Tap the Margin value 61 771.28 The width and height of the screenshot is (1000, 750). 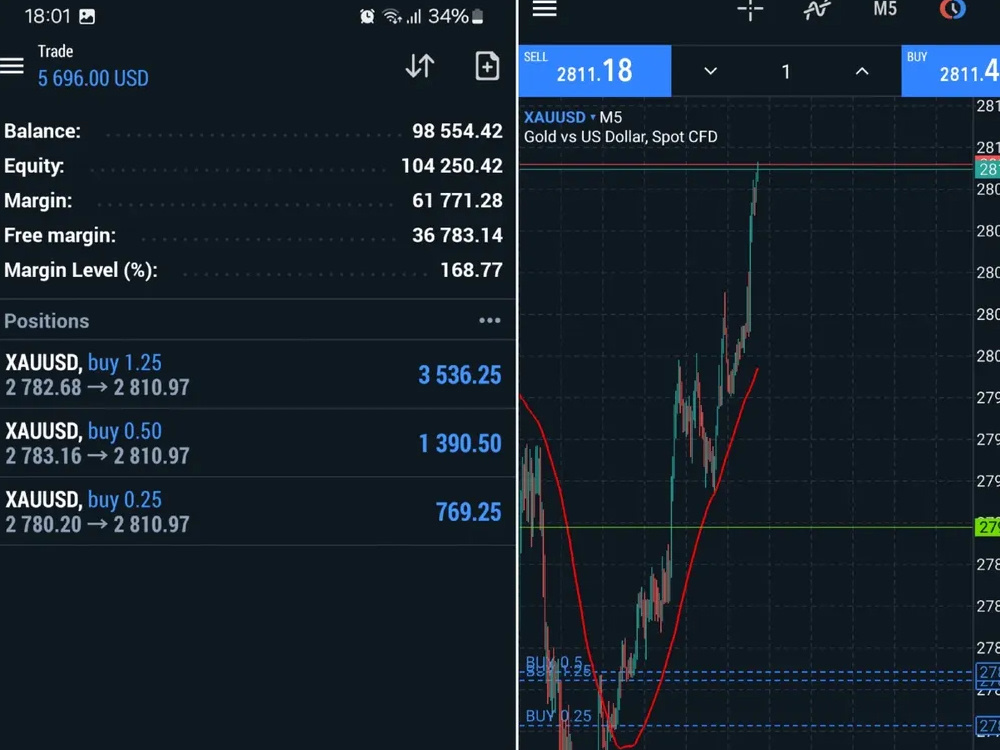tap(457, 200)
